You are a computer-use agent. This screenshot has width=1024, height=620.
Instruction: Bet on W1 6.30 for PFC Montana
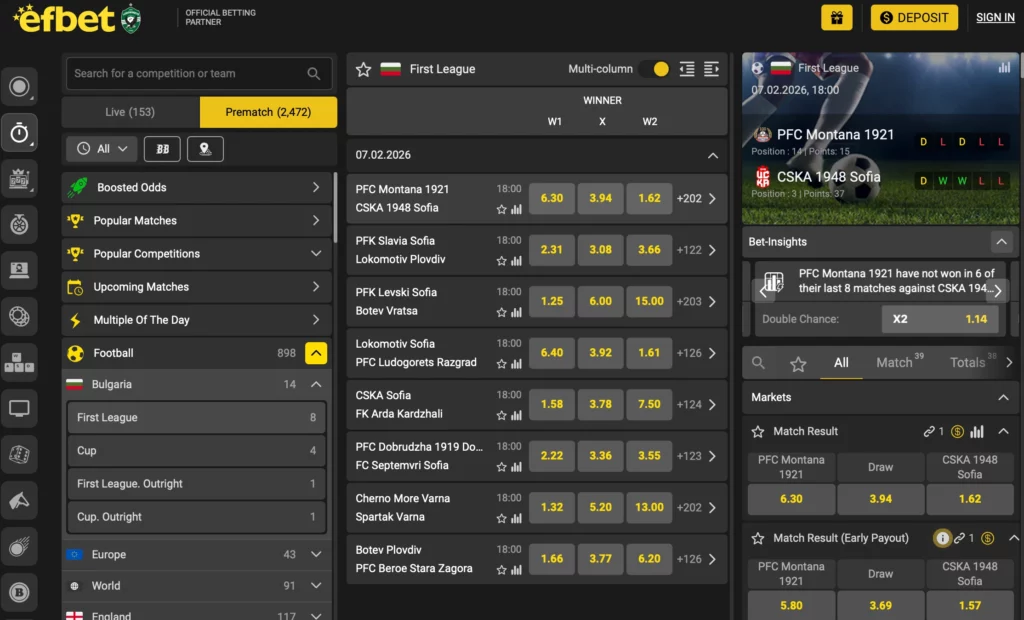(x=552, y=198)
